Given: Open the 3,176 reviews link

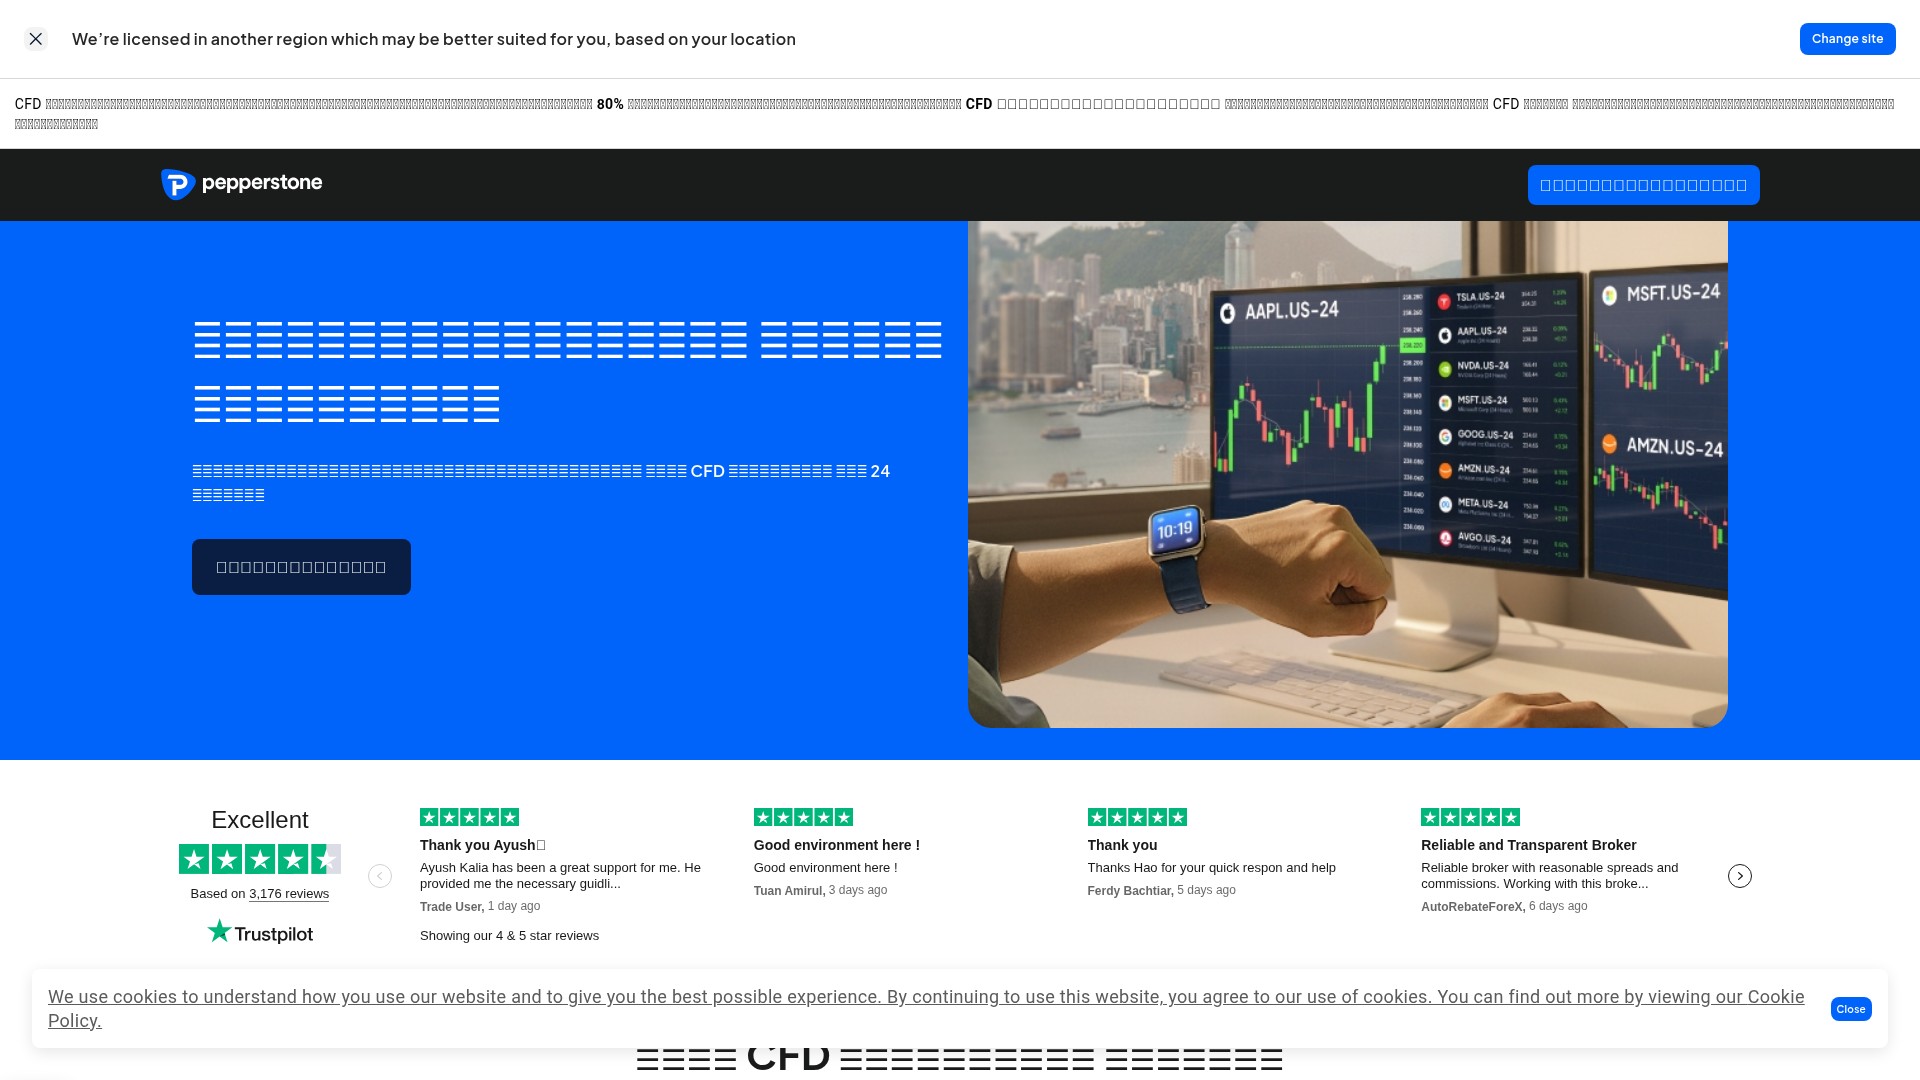Looking at the screenshot, I should point(288,894).
